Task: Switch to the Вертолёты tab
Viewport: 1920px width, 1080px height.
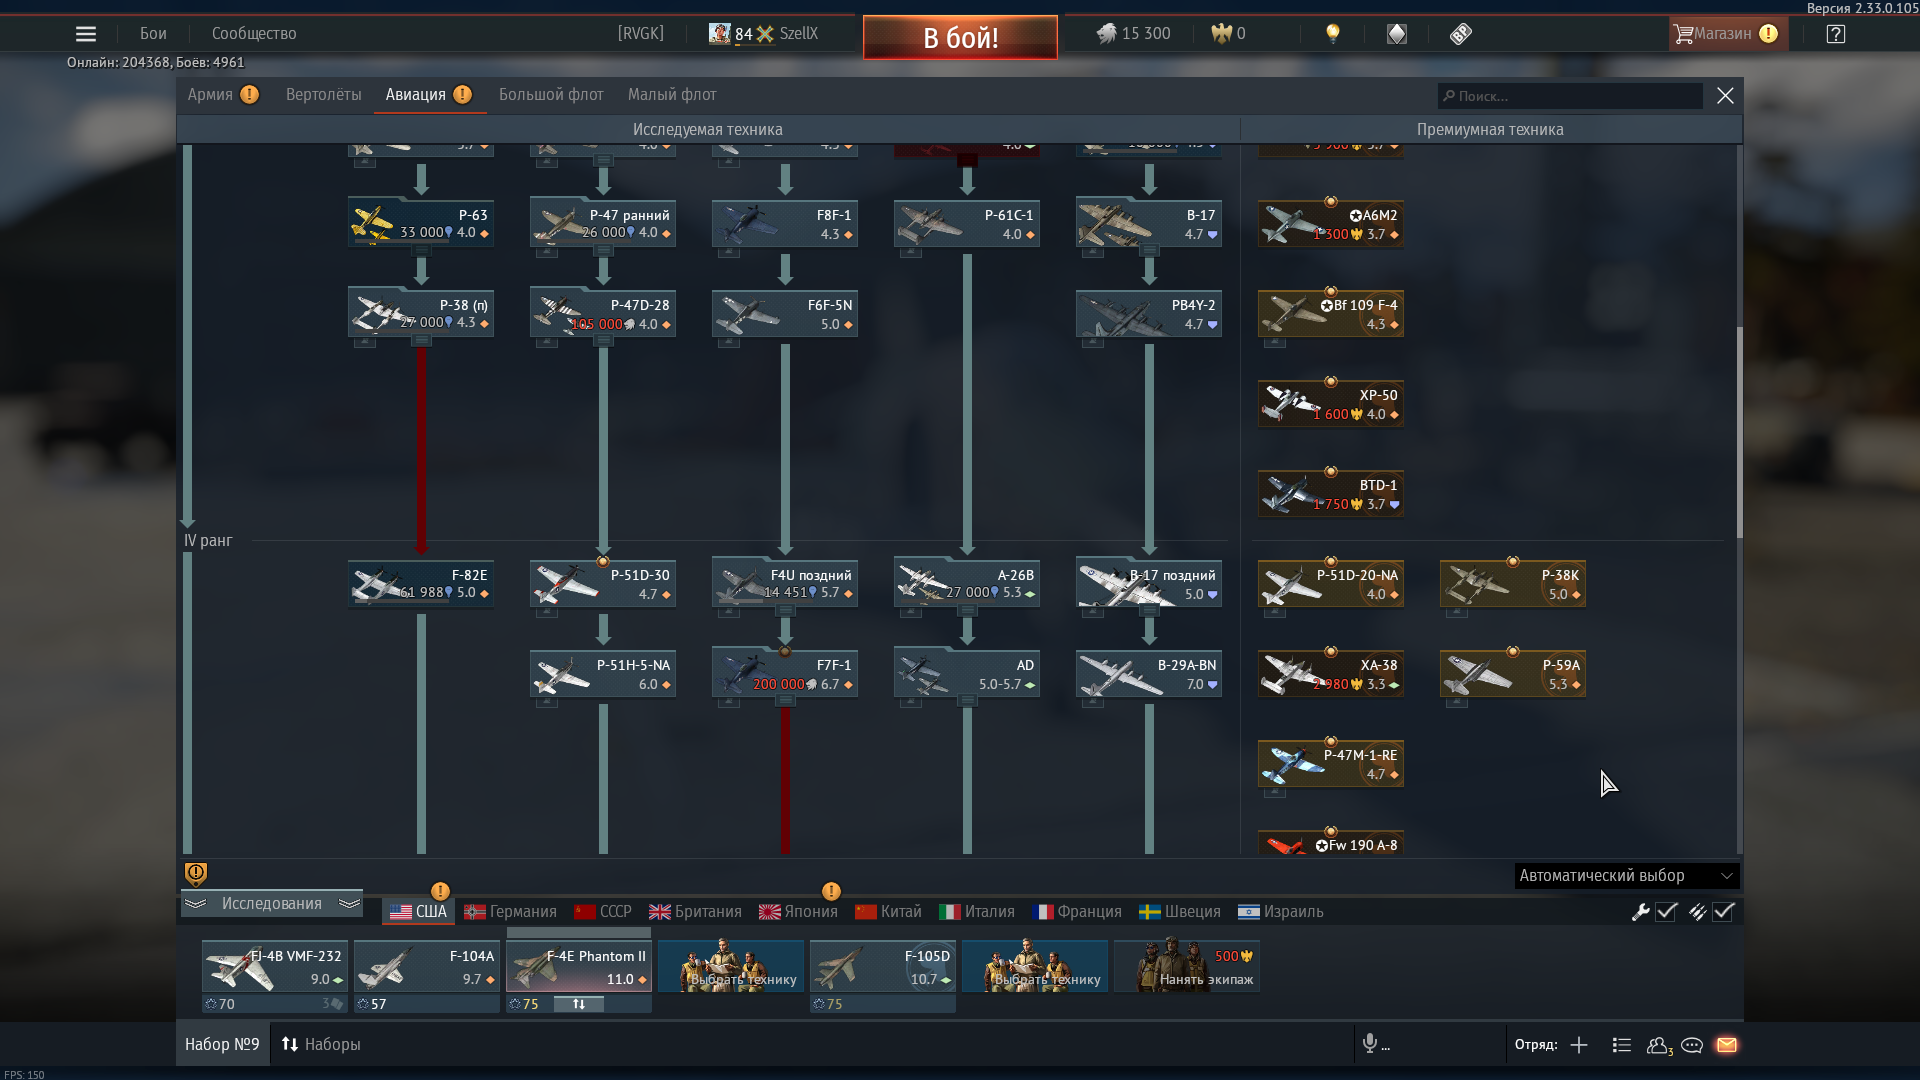Action: click(323, 95)
